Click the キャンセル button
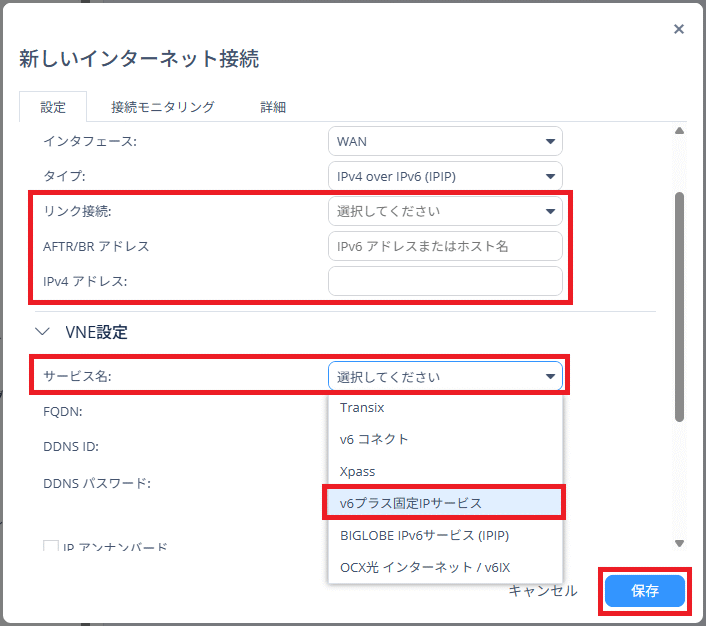Screen dimensions: 706x626 click(543, 591)
